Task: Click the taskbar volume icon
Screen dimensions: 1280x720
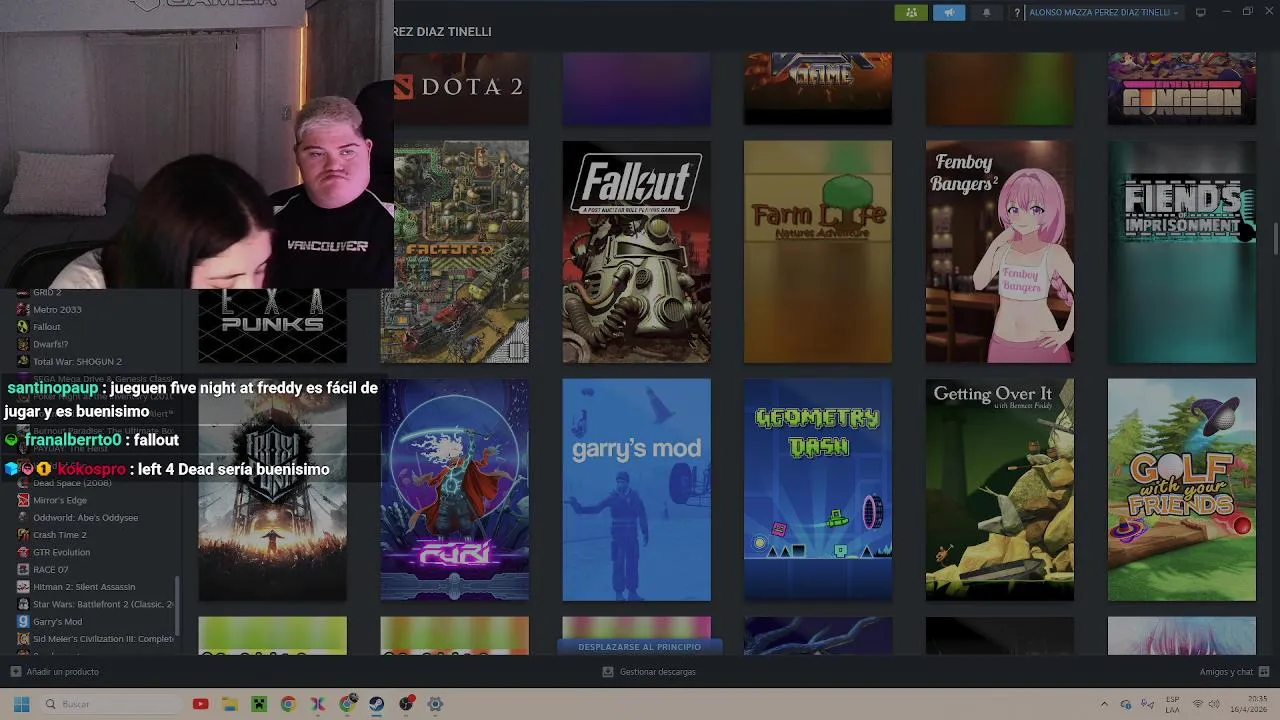Action: pos(1214,704)
